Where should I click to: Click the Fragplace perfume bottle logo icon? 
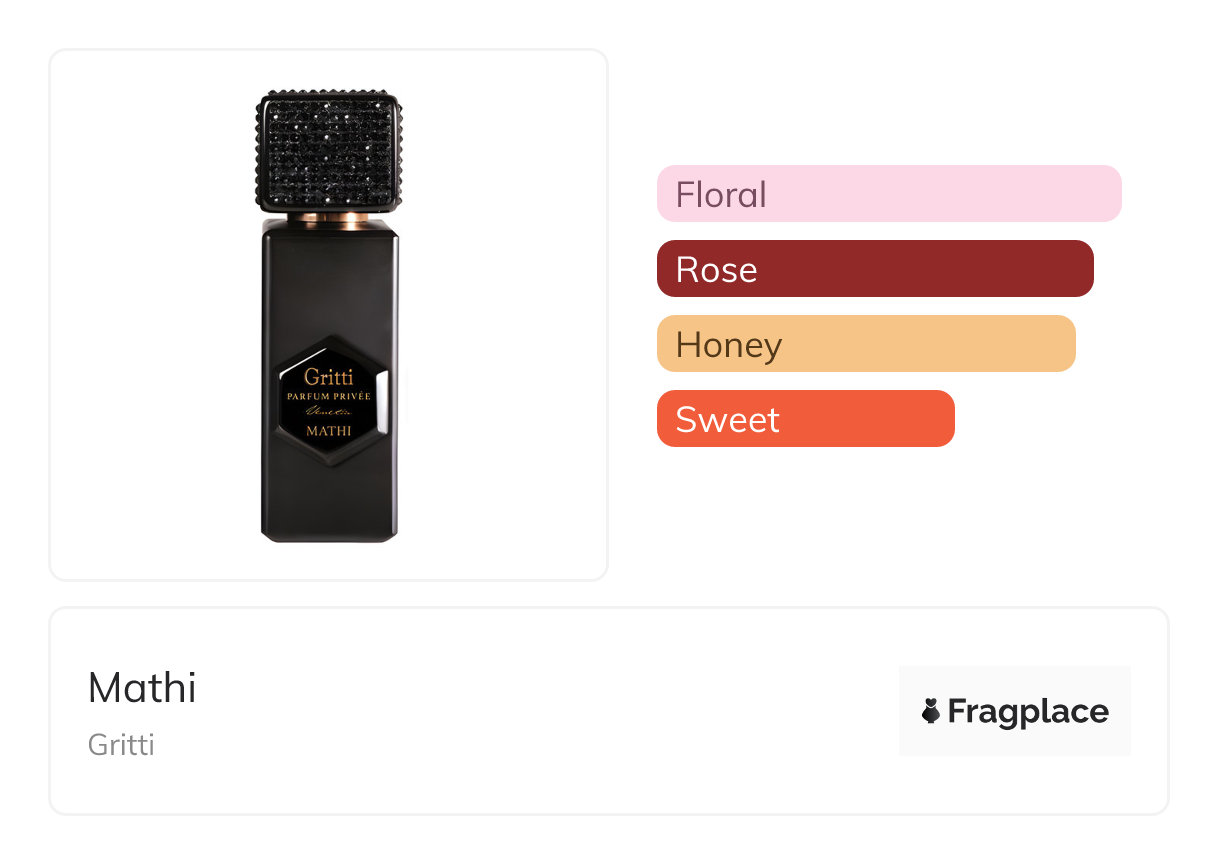[931, 711]
